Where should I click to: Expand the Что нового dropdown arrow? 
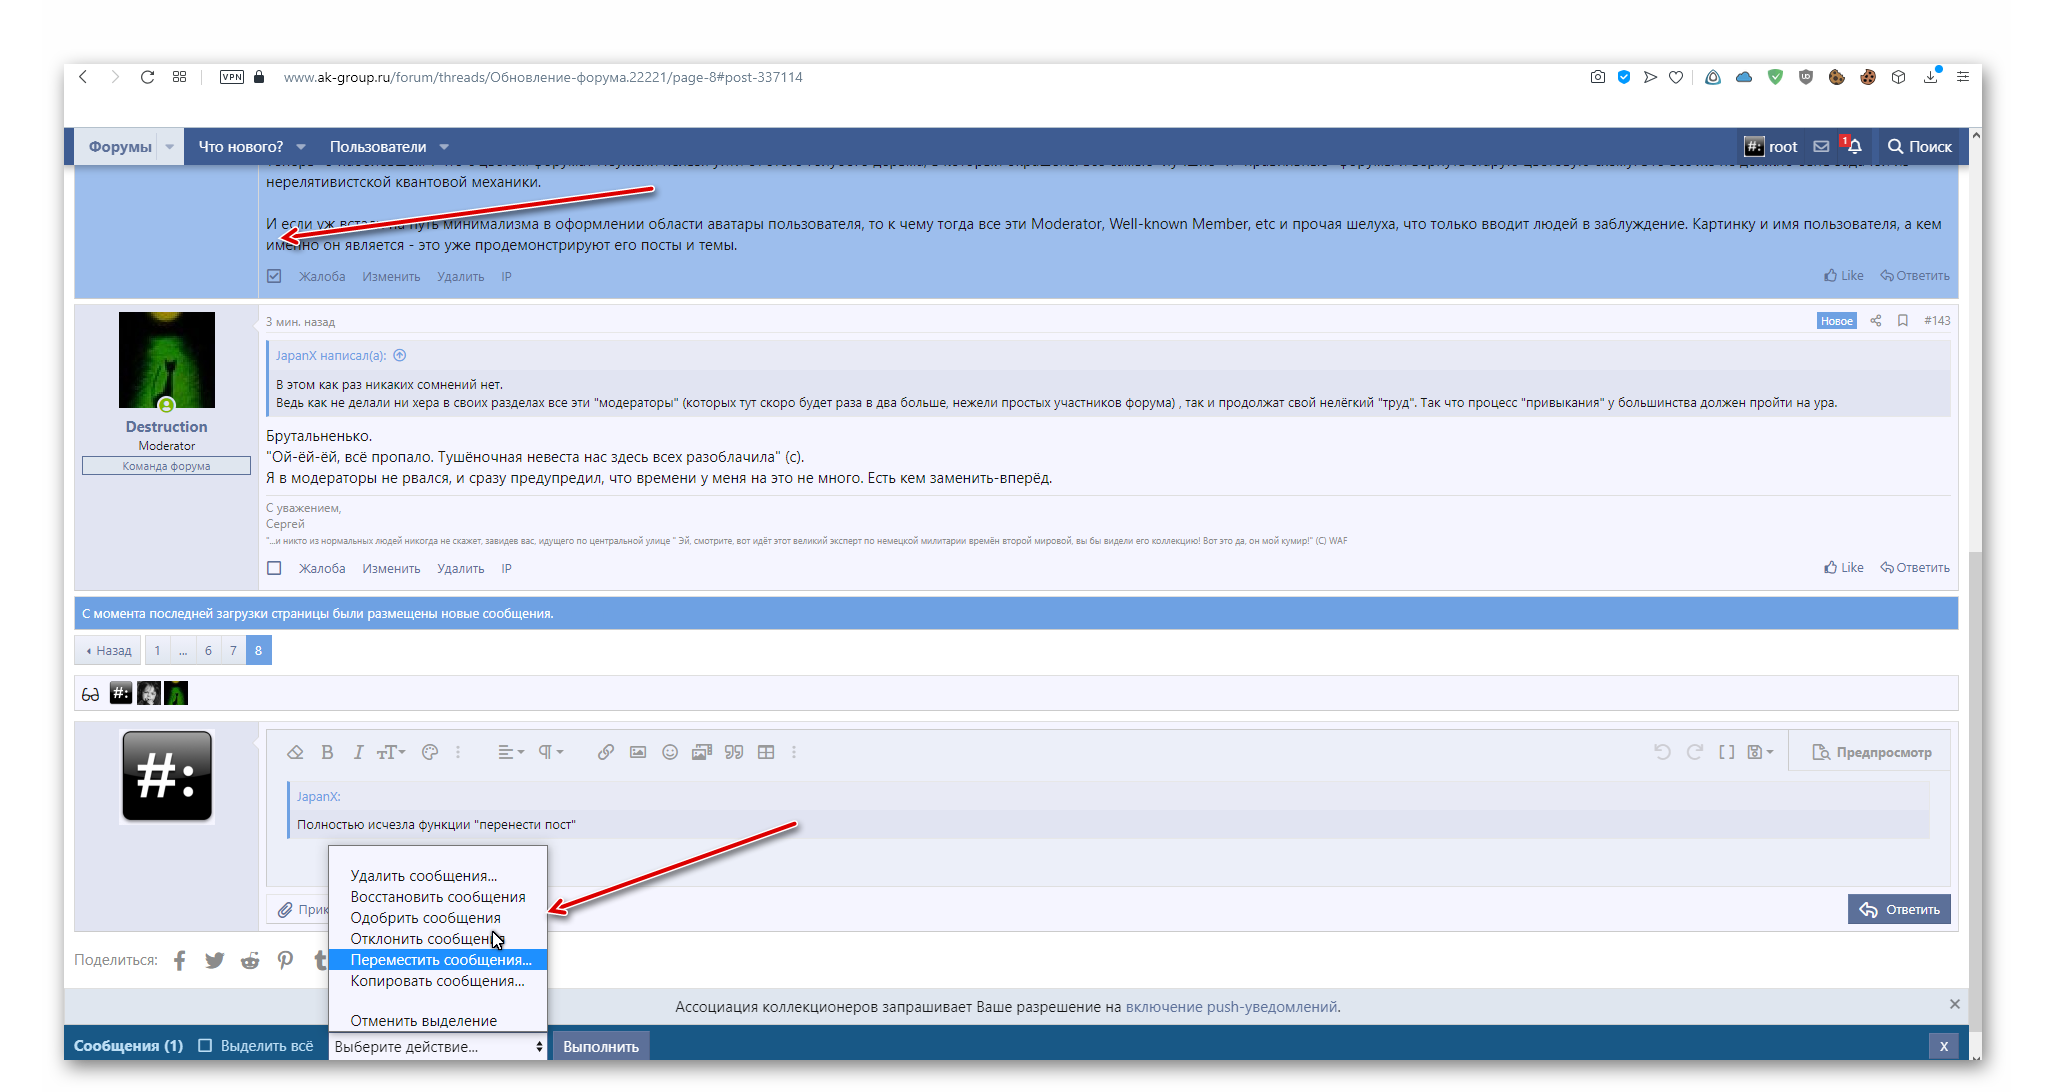301,147
